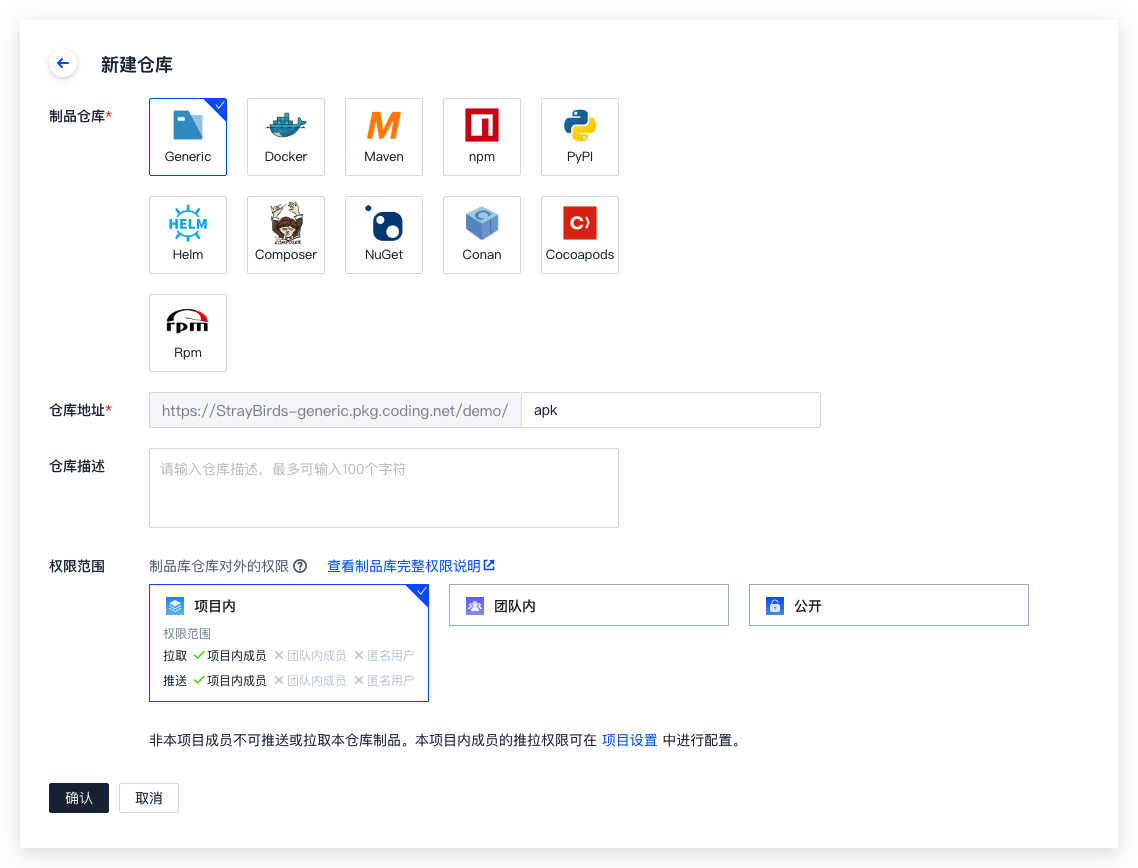
Task: Click the repository name field containing apk
Action: [x=671, y=410]
